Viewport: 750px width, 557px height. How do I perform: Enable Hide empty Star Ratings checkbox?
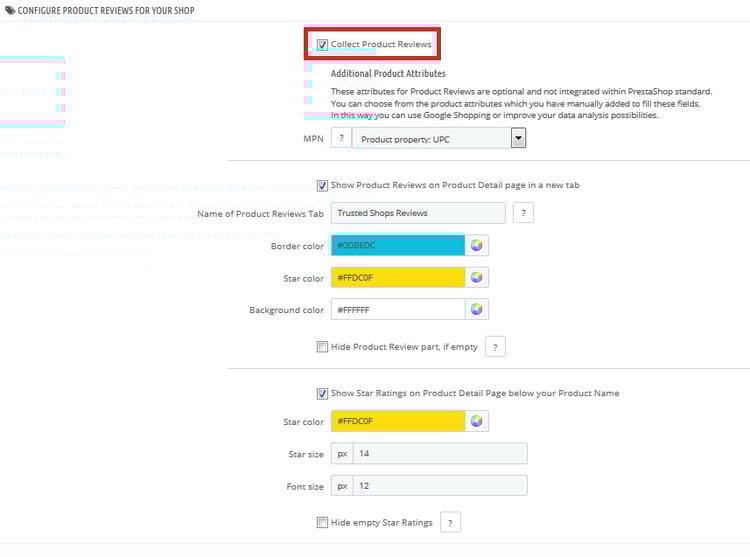pos(322,523)
